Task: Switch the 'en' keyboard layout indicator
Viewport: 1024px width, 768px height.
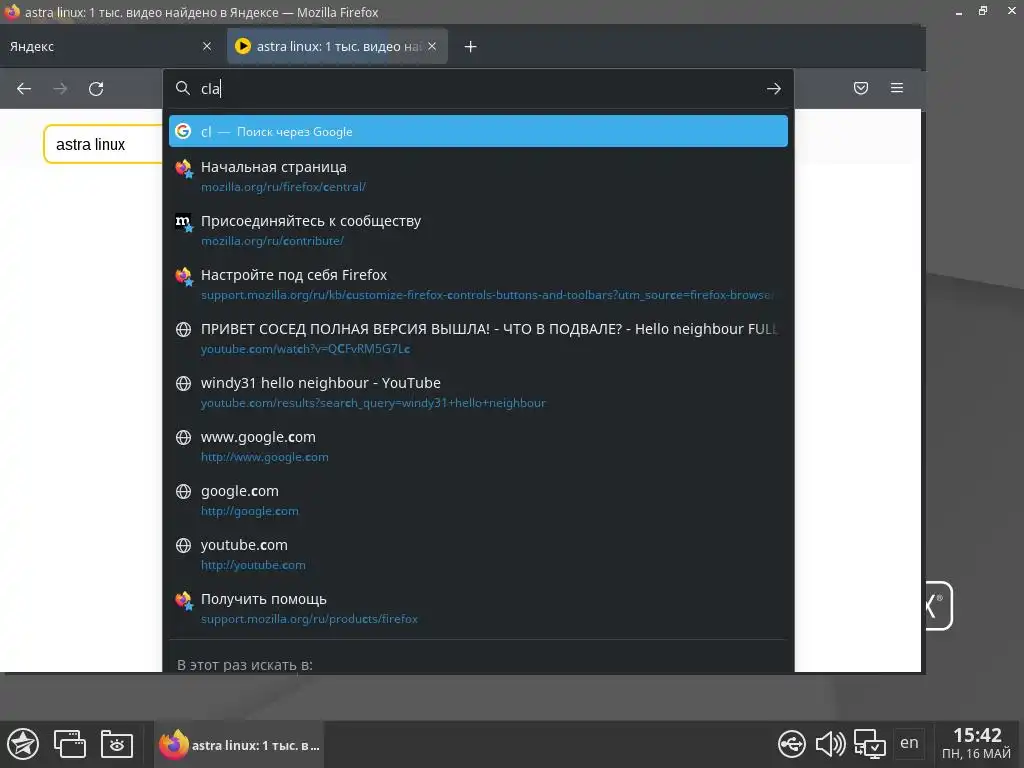Action: 909,743
